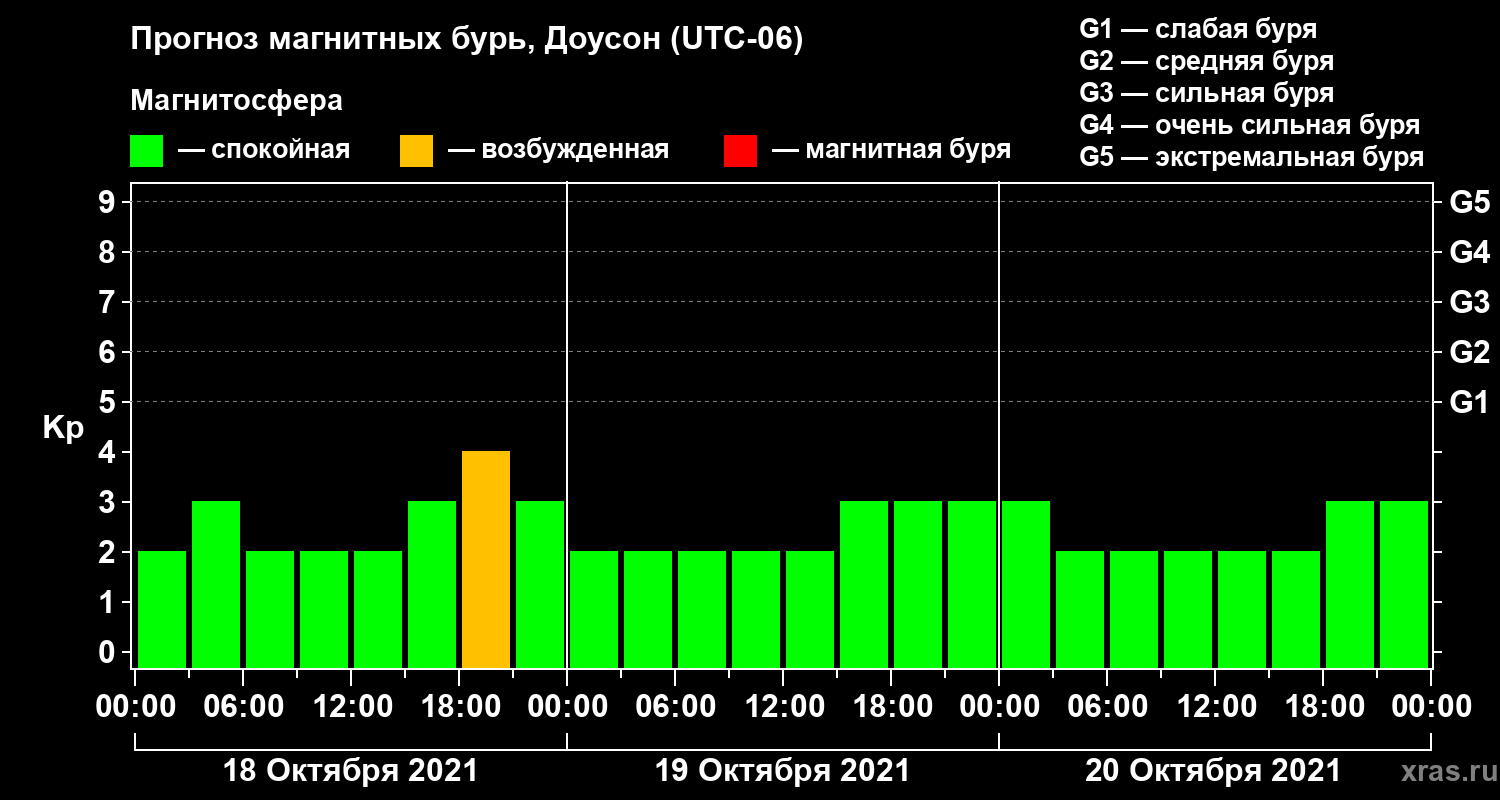Click the Kp value 5 on left axis
1500x800 pixels.
[x=109, y=403]
